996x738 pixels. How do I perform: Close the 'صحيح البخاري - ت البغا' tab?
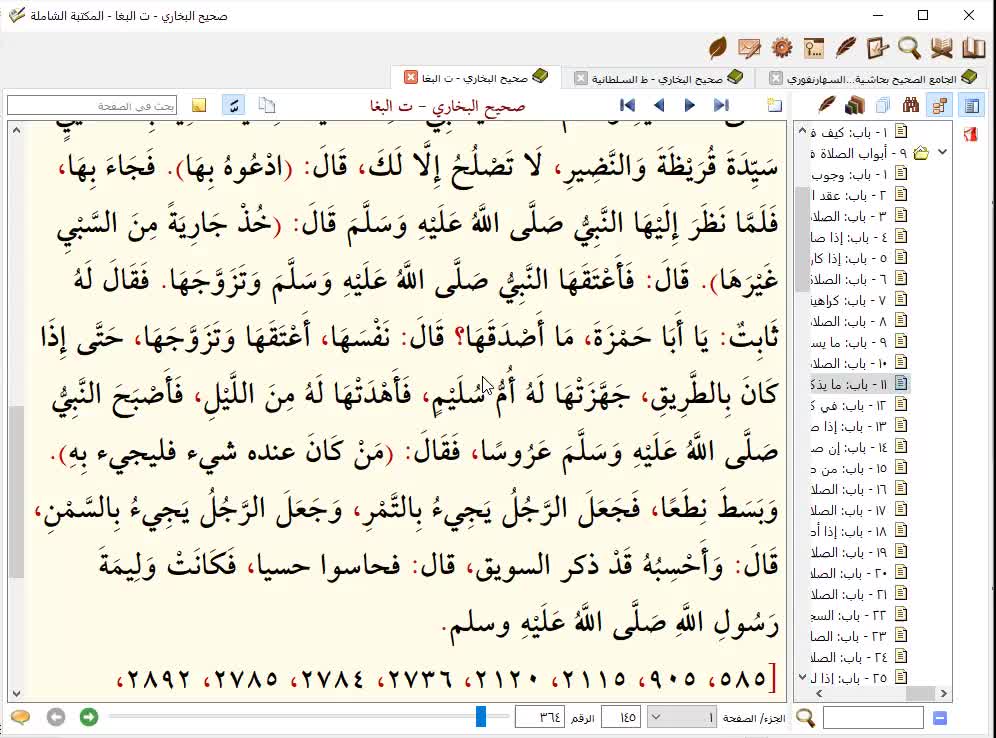click(x=411, y=77)
